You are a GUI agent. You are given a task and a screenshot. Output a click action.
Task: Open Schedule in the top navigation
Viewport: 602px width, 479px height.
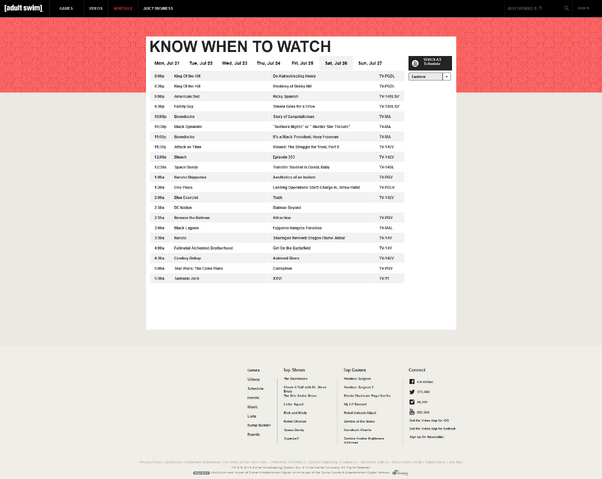(123, 8)
